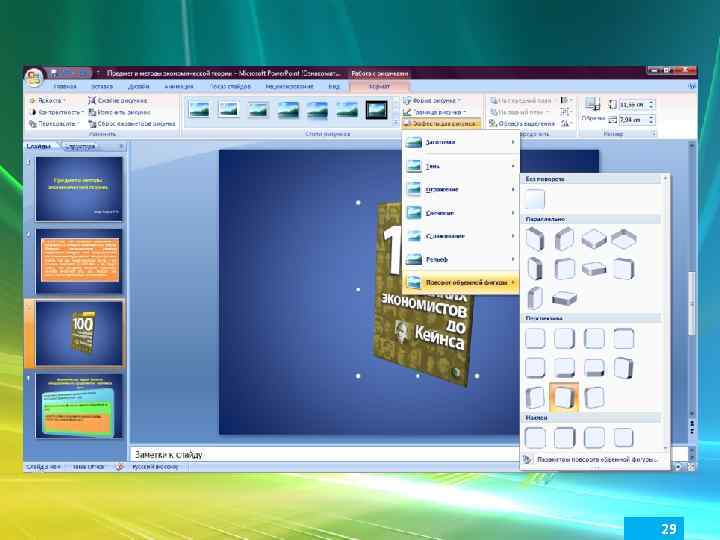The width and height of the screenshot is (720, 540).
Task: Open Форма рисунка picture shape dropdown
Action: tap(432, 100)
